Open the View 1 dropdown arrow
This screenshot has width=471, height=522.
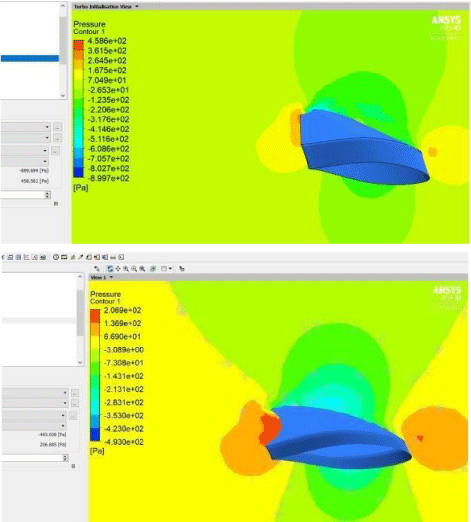tap(112, 277)
